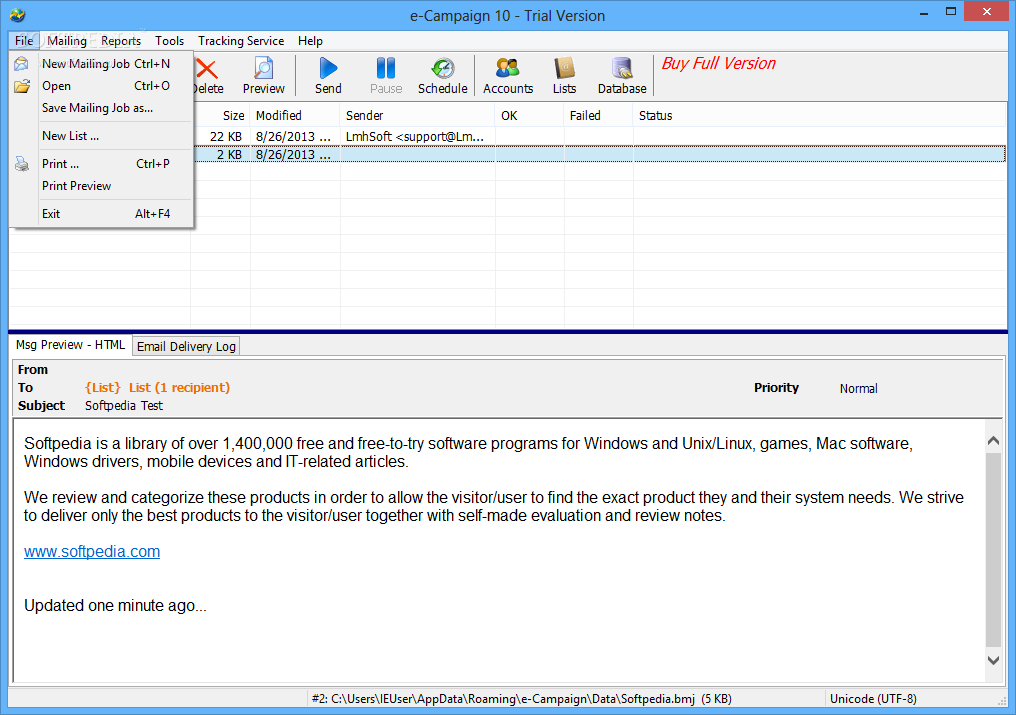
Task: Click the 'Updated one minute ago...' text
Action: pyautogui.click(x=115, y=605)
